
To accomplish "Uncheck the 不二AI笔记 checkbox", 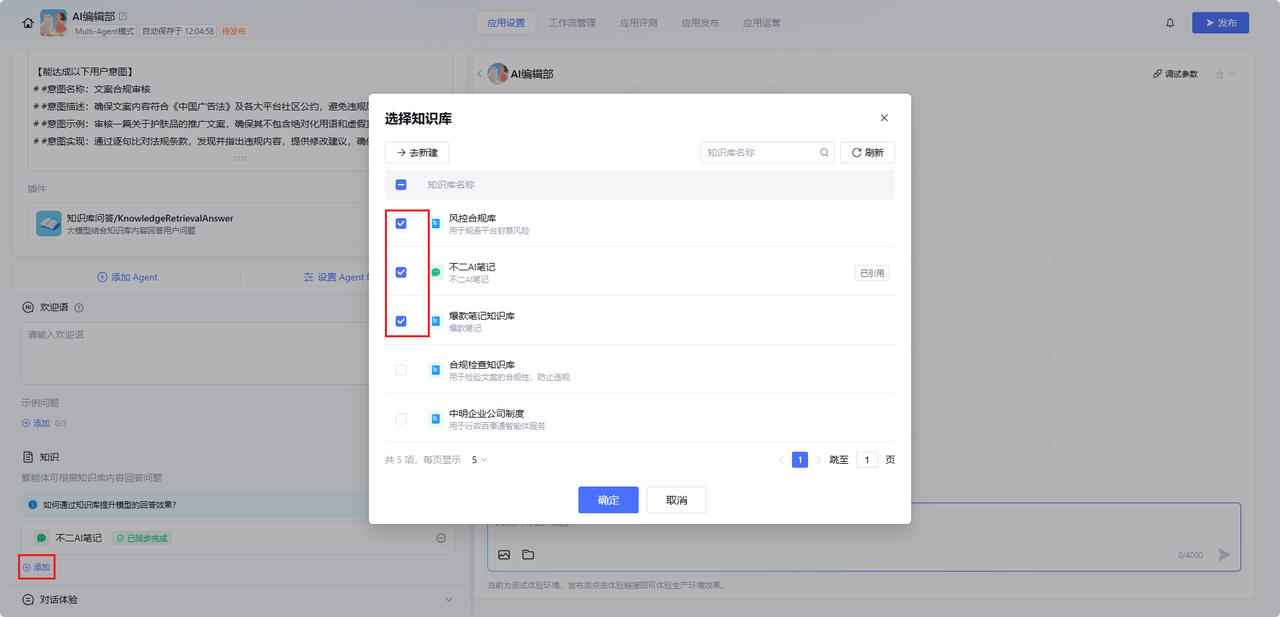I will pos(401,272).
